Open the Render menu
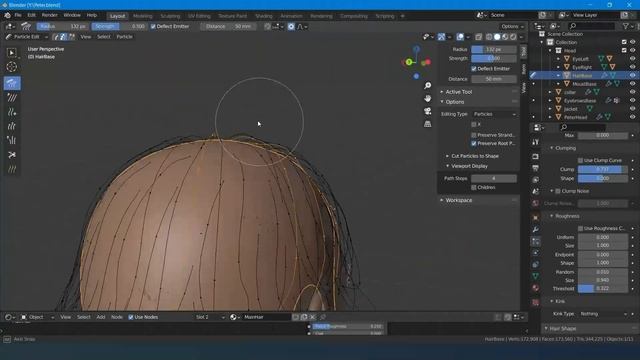The image size is (640, 360). [x=49, y=15]
